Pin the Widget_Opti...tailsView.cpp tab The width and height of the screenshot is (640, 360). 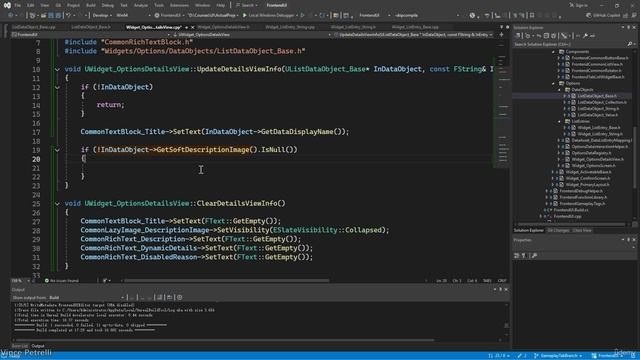point(187,27)
